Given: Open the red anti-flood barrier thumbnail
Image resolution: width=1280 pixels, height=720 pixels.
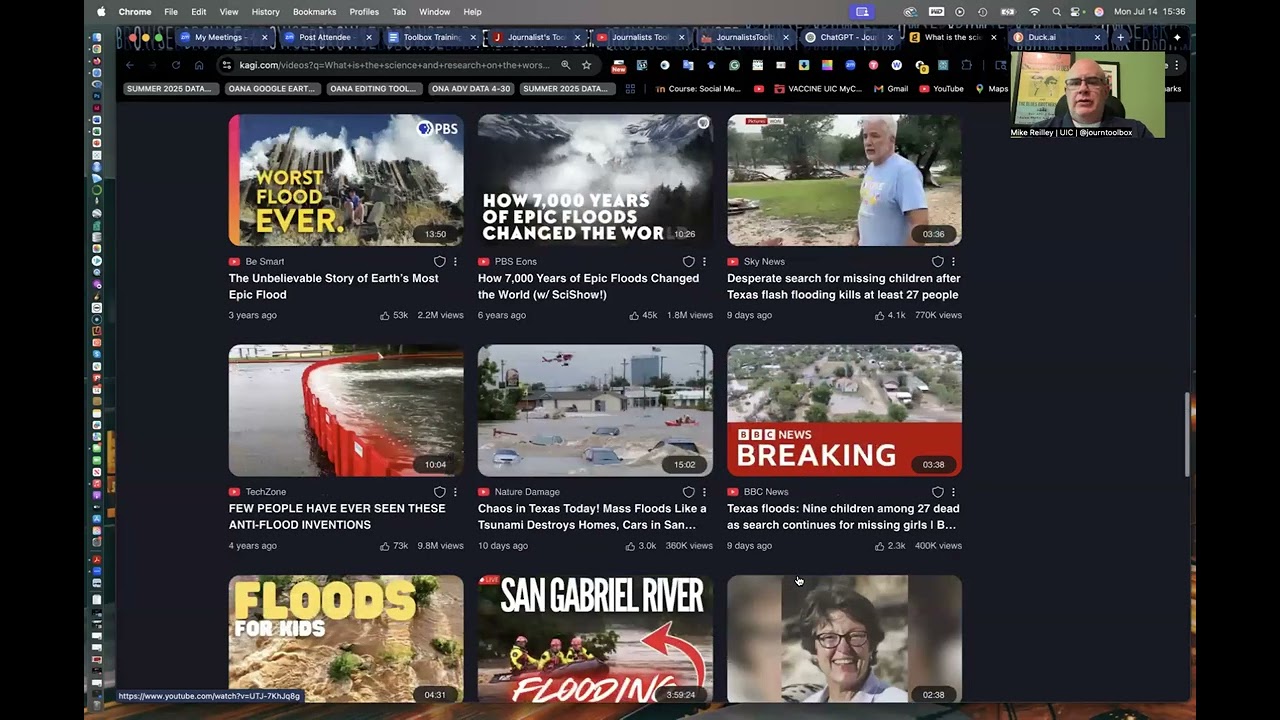Looking at the screenshot, I should click(346, 410).
